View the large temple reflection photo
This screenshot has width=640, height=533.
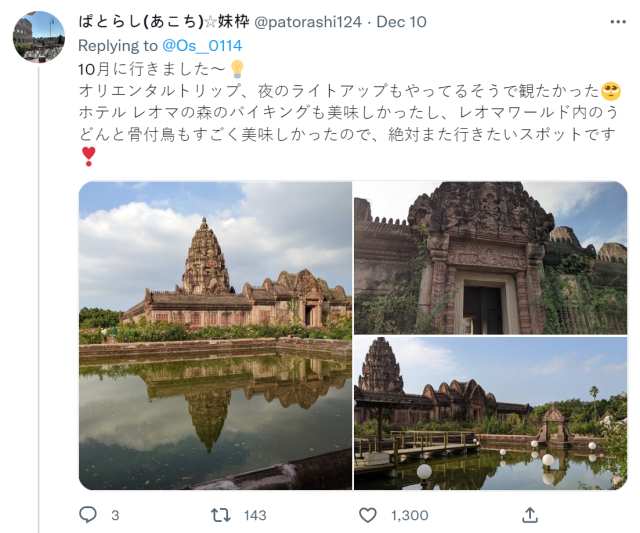215,335
